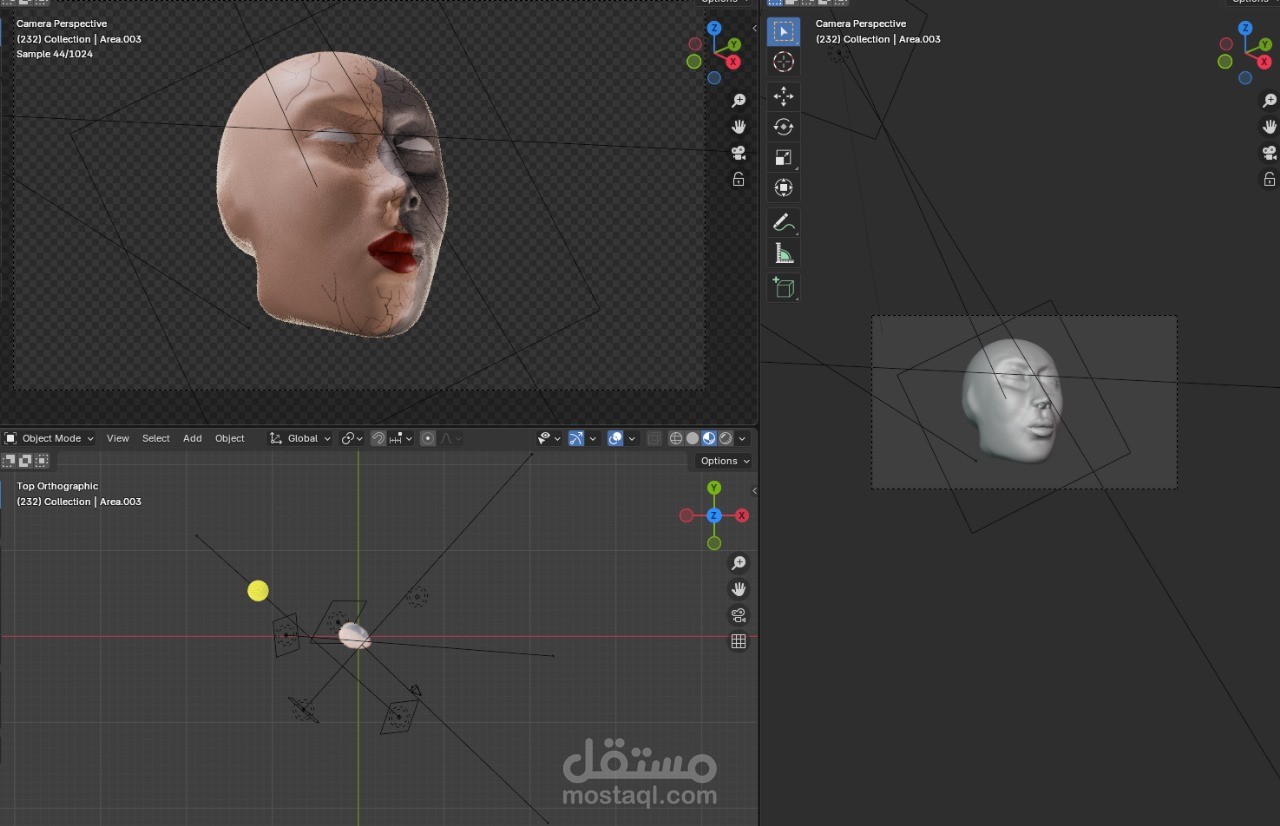Image resolution: width=1280 pixels, height=826 pixels.
Task: Switch to solid viewport shading
Action: pos(692,438)
